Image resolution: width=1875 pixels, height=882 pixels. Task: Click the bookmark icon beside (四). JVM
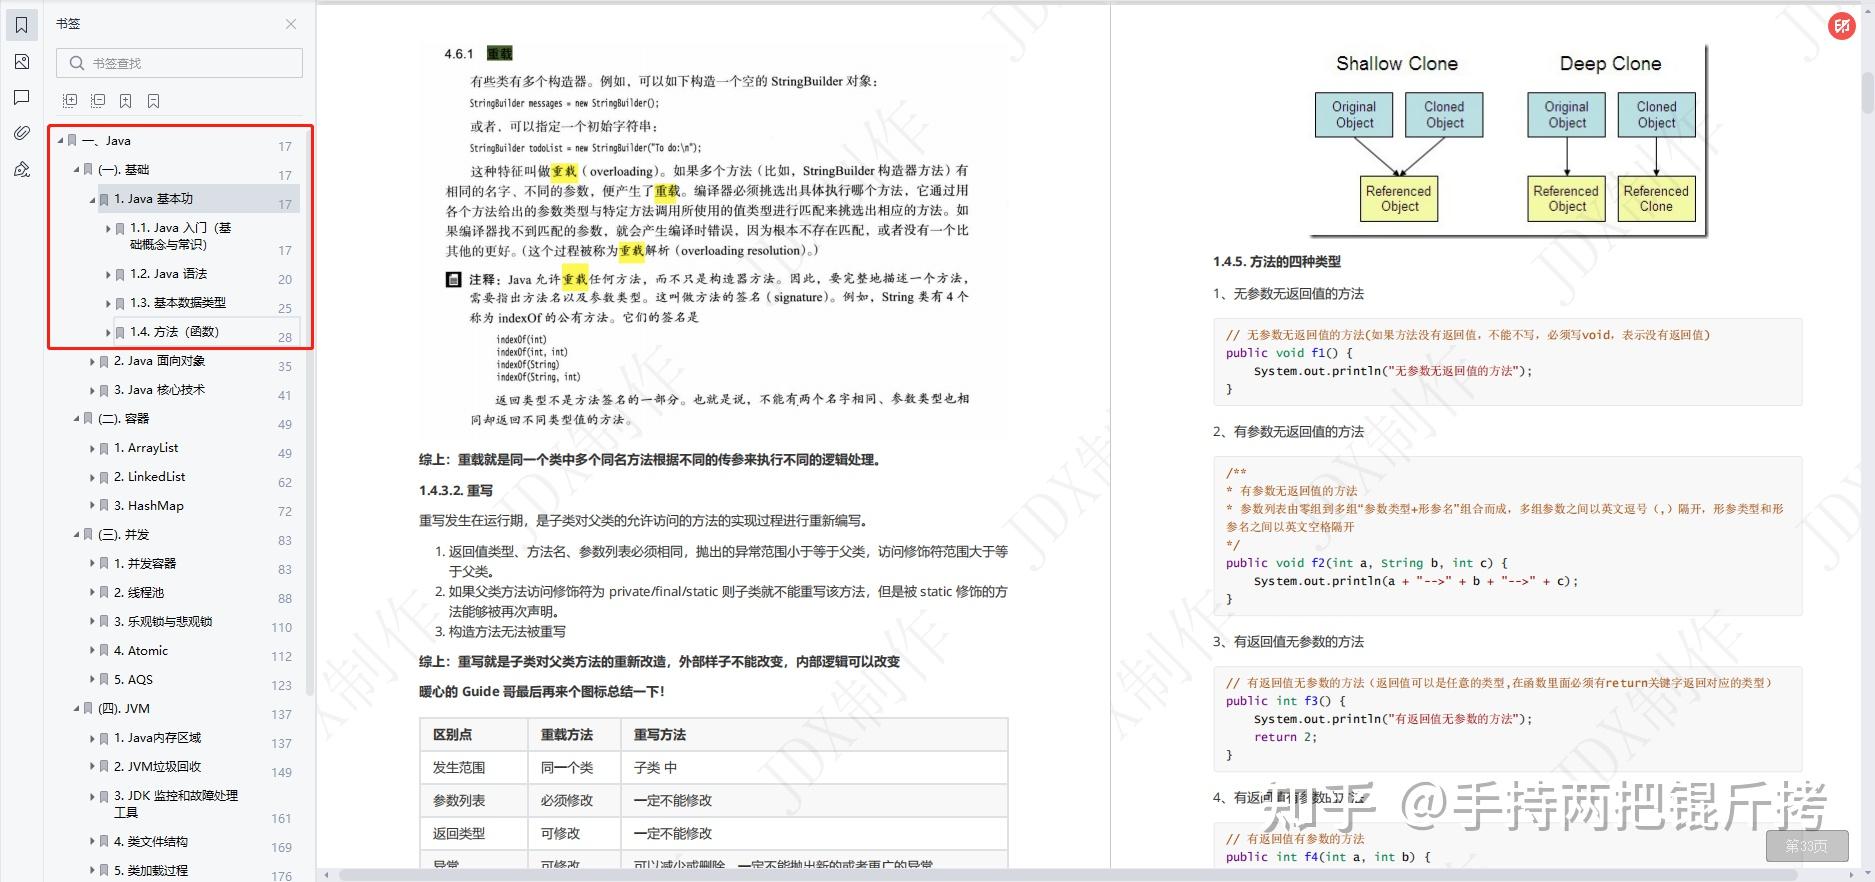88,709
